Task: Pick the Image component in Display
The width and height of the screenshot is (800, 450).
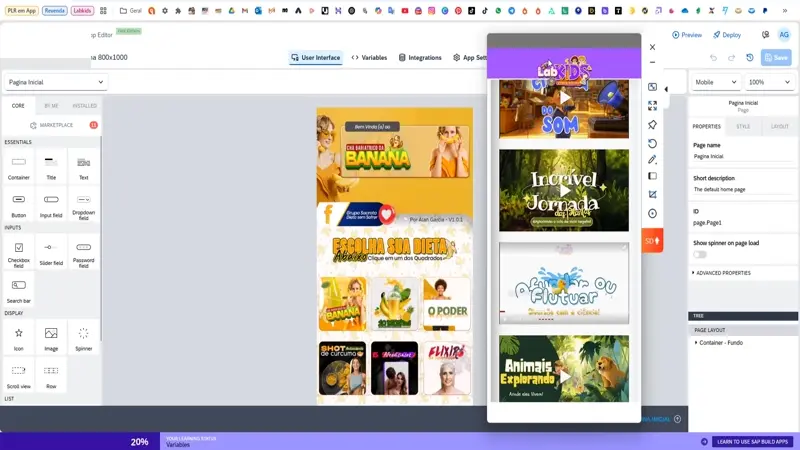Action: [x=51, y=339]
